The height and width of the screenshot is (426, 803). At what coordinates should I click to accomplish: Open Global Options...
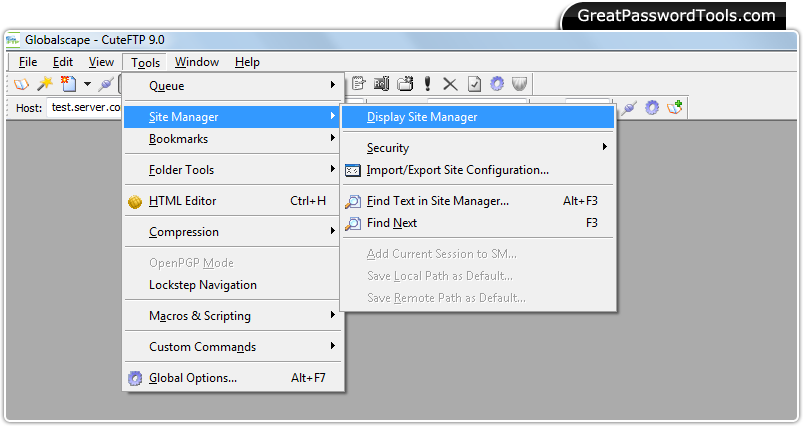click(233, 378)
